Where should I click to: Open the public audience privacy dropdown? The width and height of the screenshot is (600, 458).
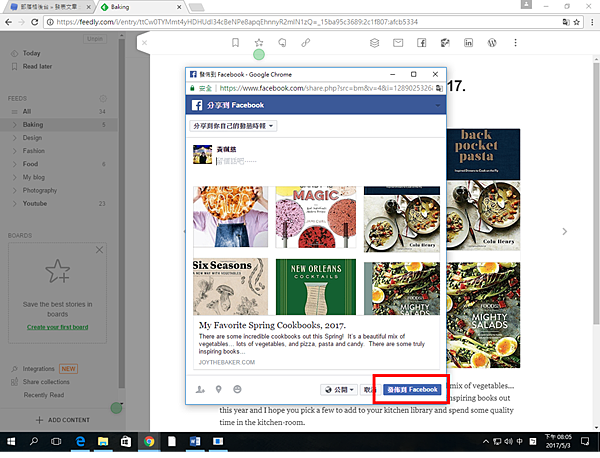coord(339,390)
